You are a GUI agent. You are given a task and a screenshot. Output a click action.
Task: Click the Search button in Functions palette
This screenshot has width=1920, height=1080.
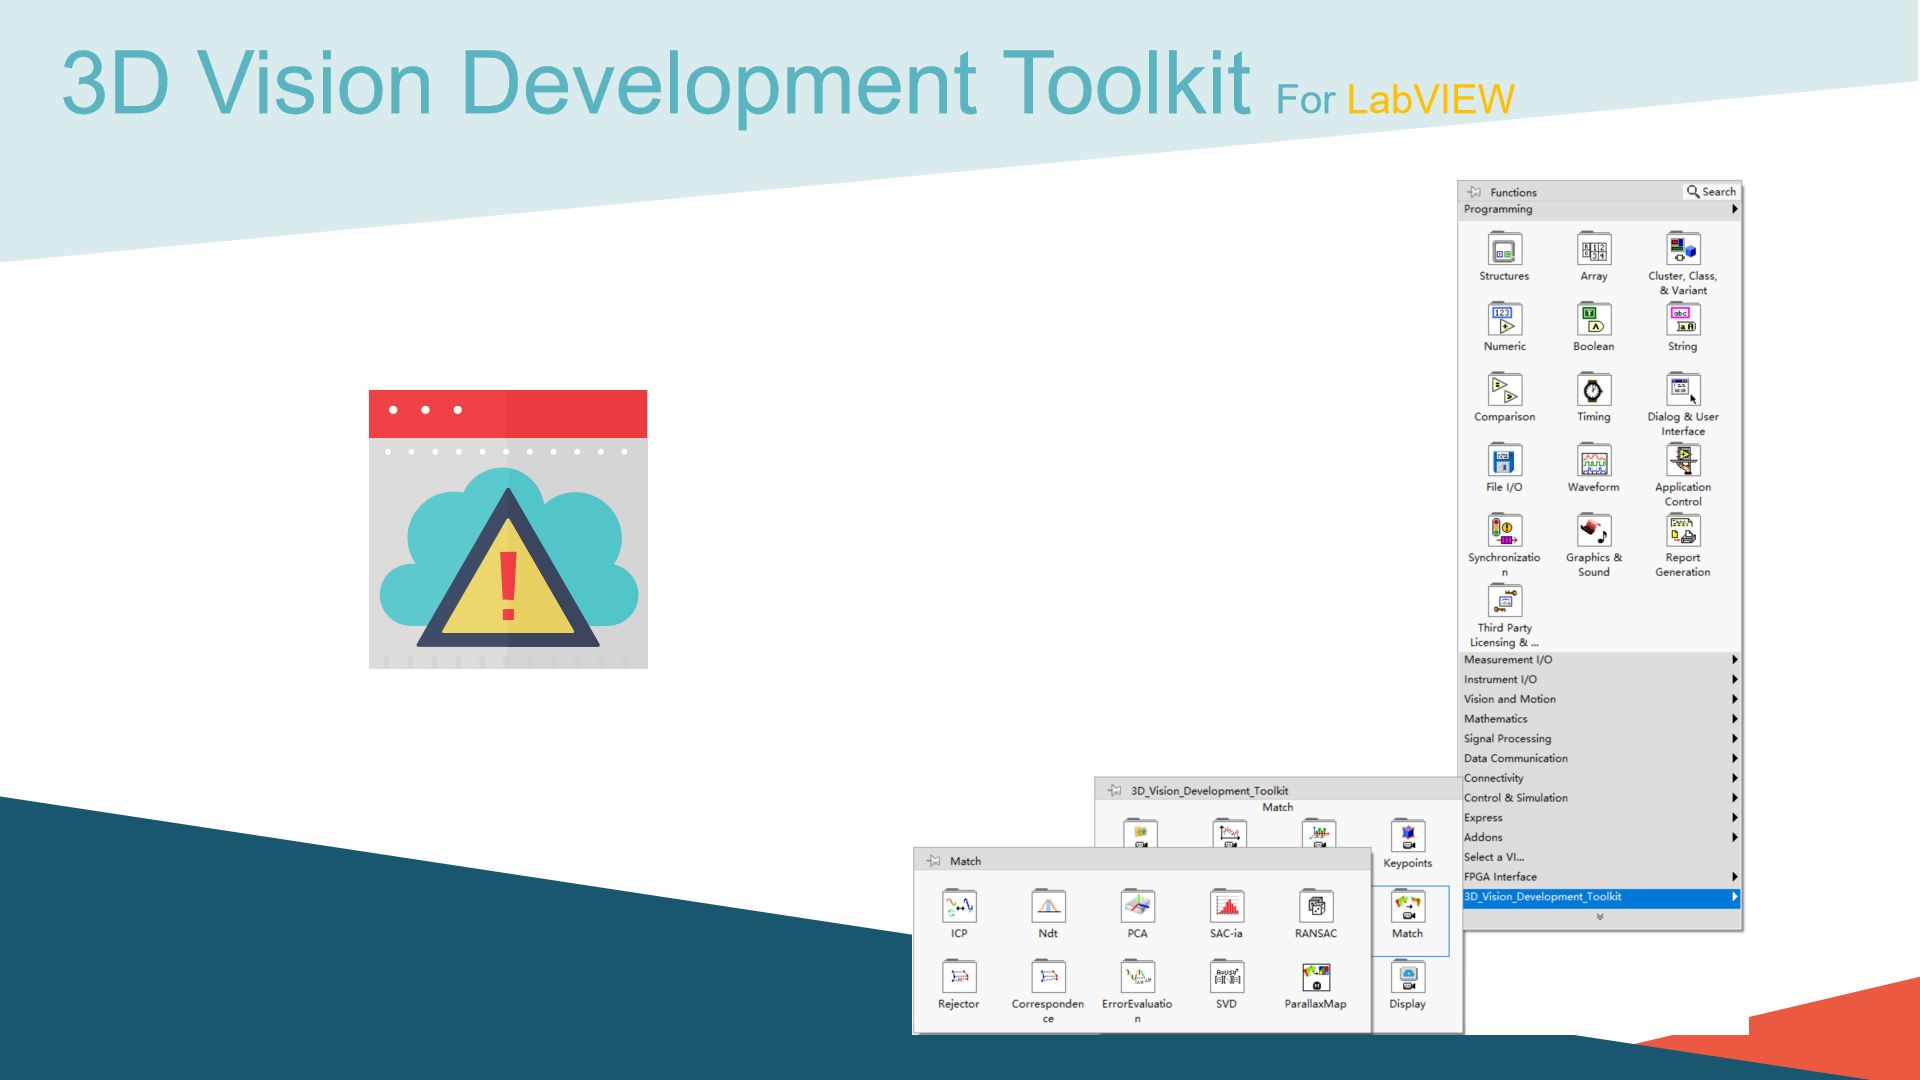tap(1711, 191)
